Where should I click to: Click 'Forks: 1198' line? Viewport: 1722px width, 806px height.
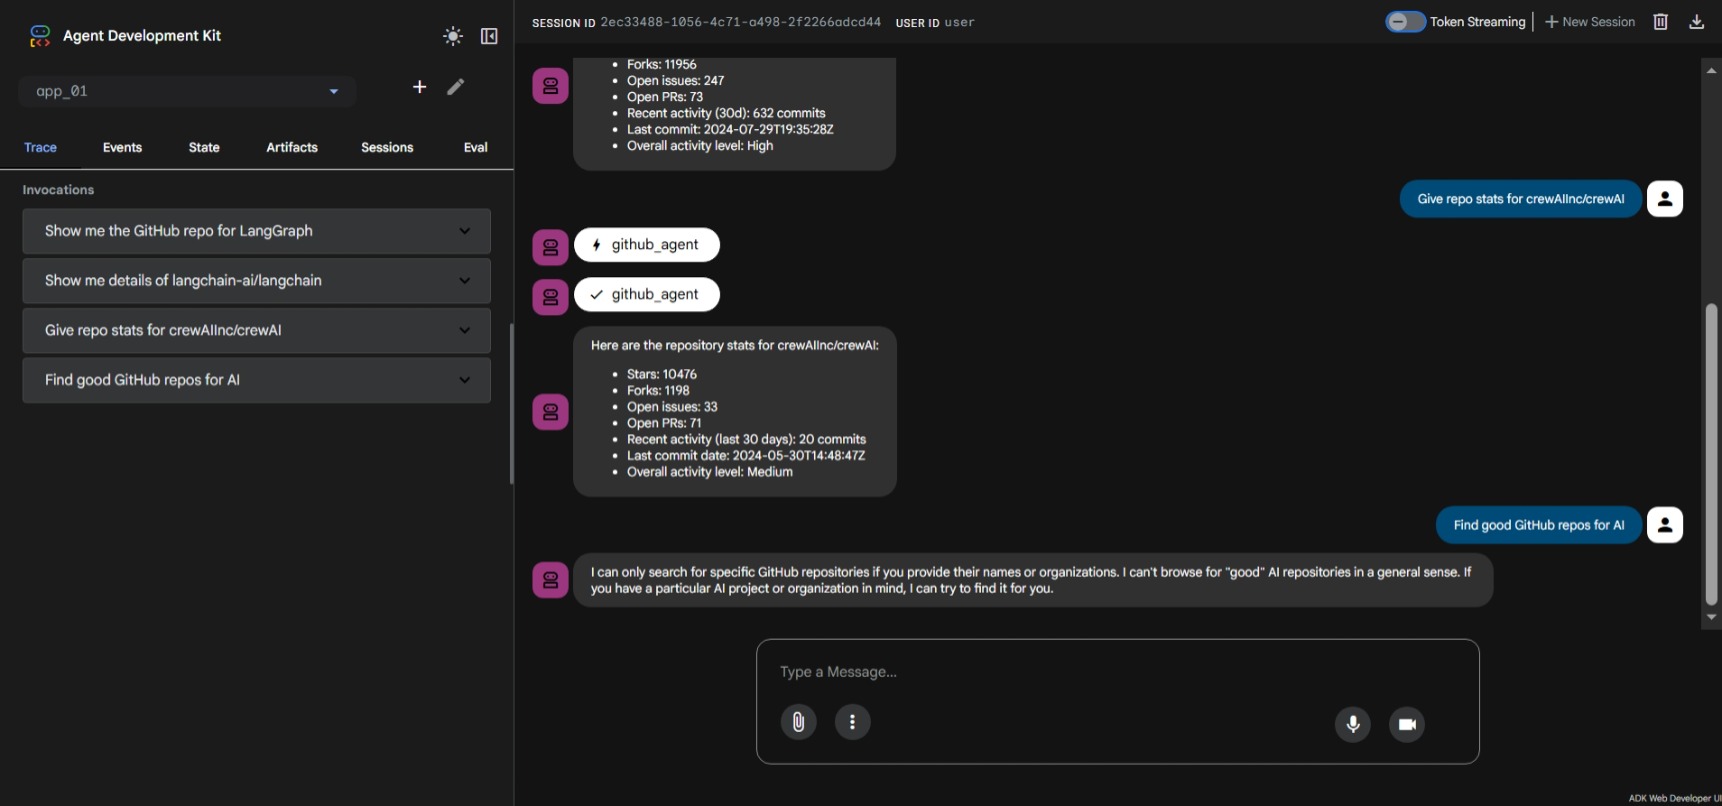(x=658, y=391)
